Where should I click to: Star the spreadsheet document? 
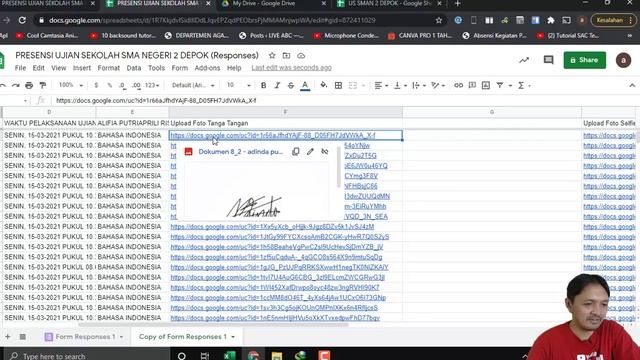click(x=272, y=56)
